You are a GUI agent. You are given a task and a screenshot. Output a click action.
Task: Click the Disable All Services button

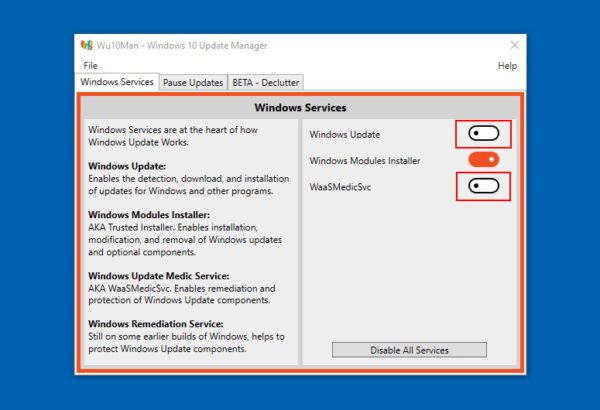[409, 350]
